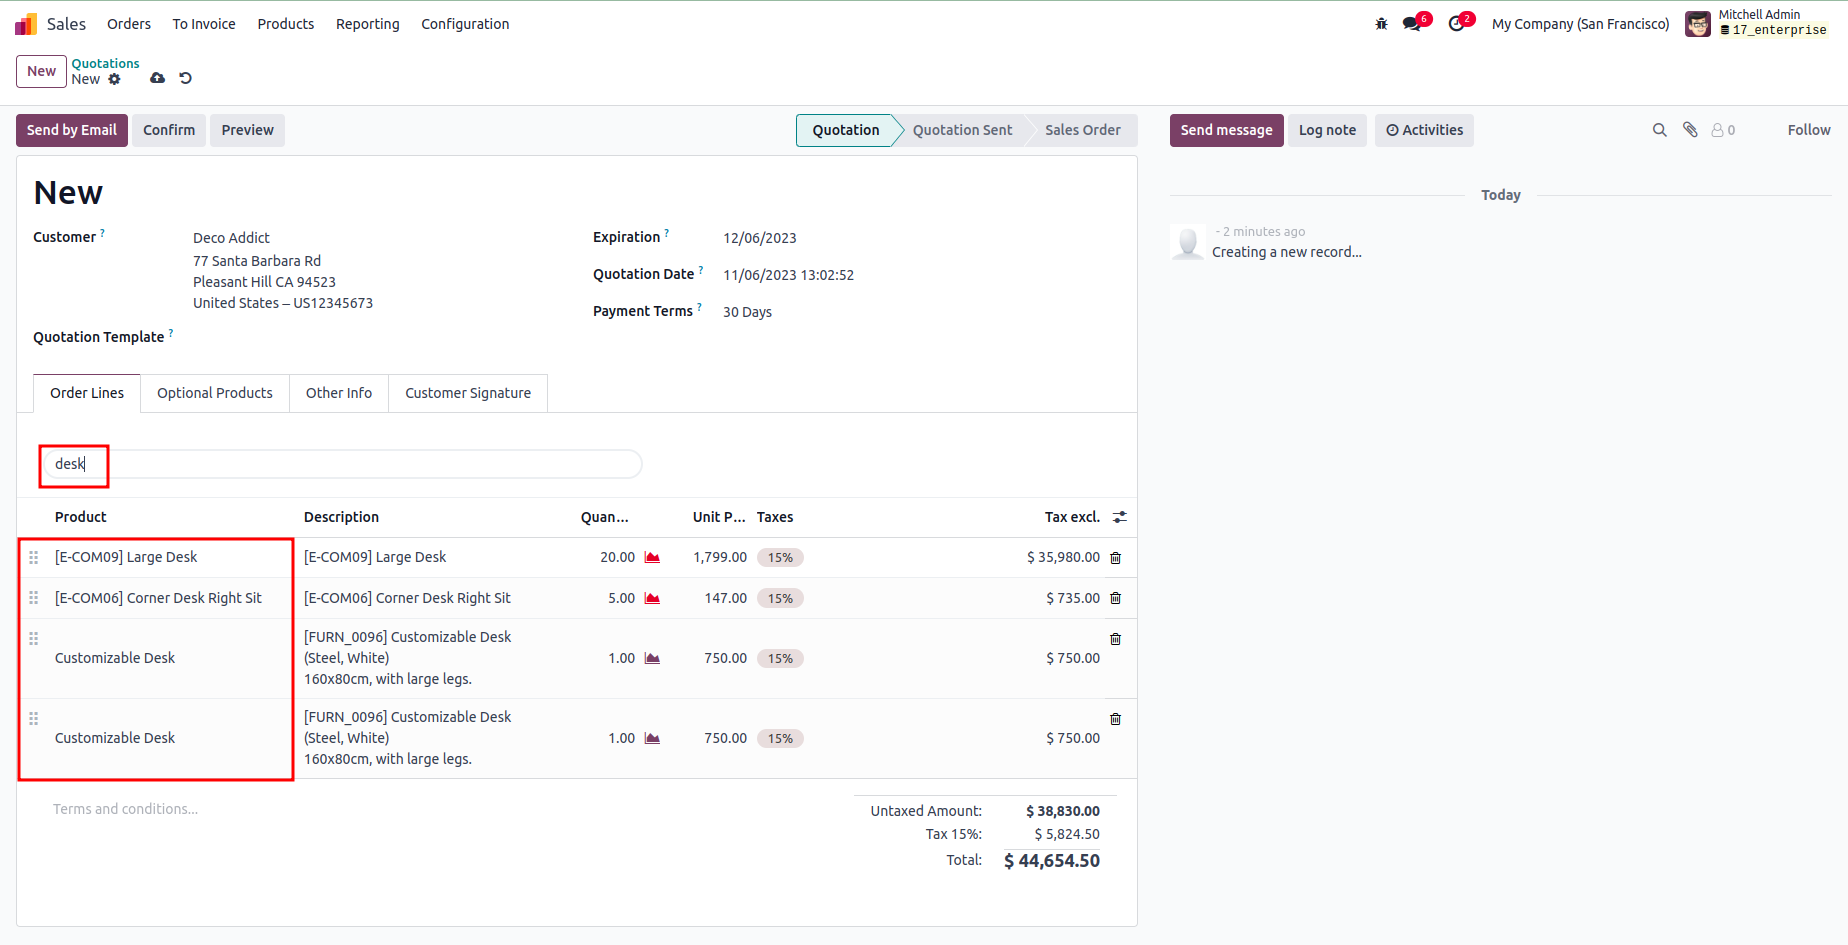Open the gear actions menu beside New
1848x945 pixels.
coord(114,79)
